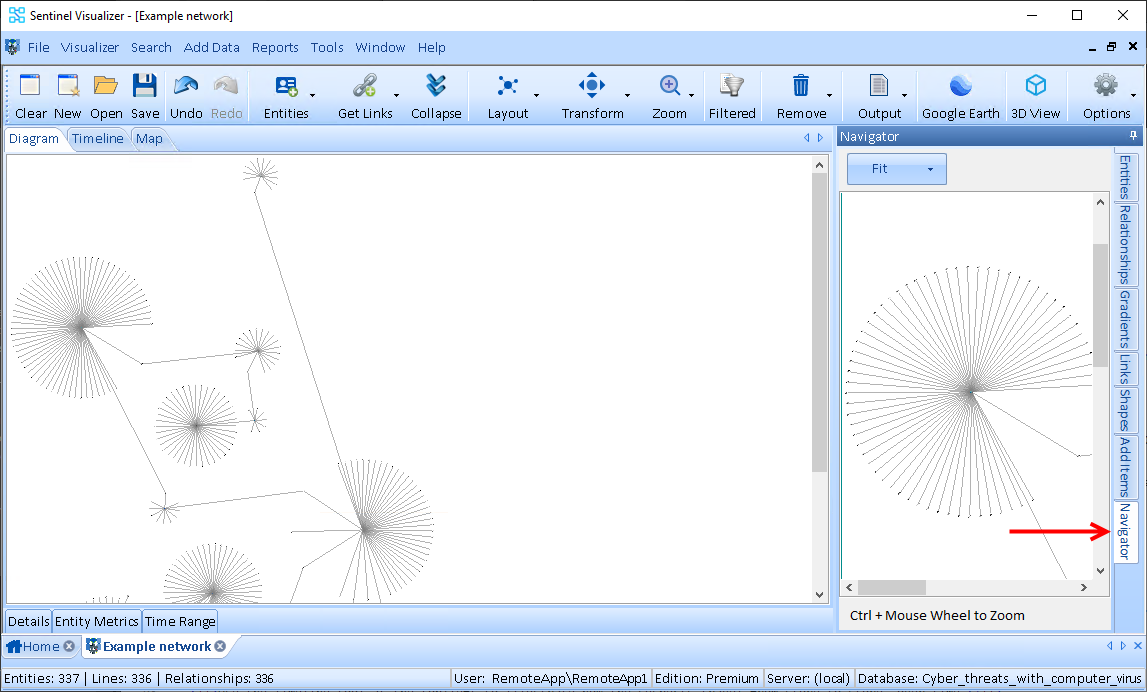Show the Relationships side panel
Image resolution: width=1147 pixels, height=692 pixels.
tap(1125, 244)
